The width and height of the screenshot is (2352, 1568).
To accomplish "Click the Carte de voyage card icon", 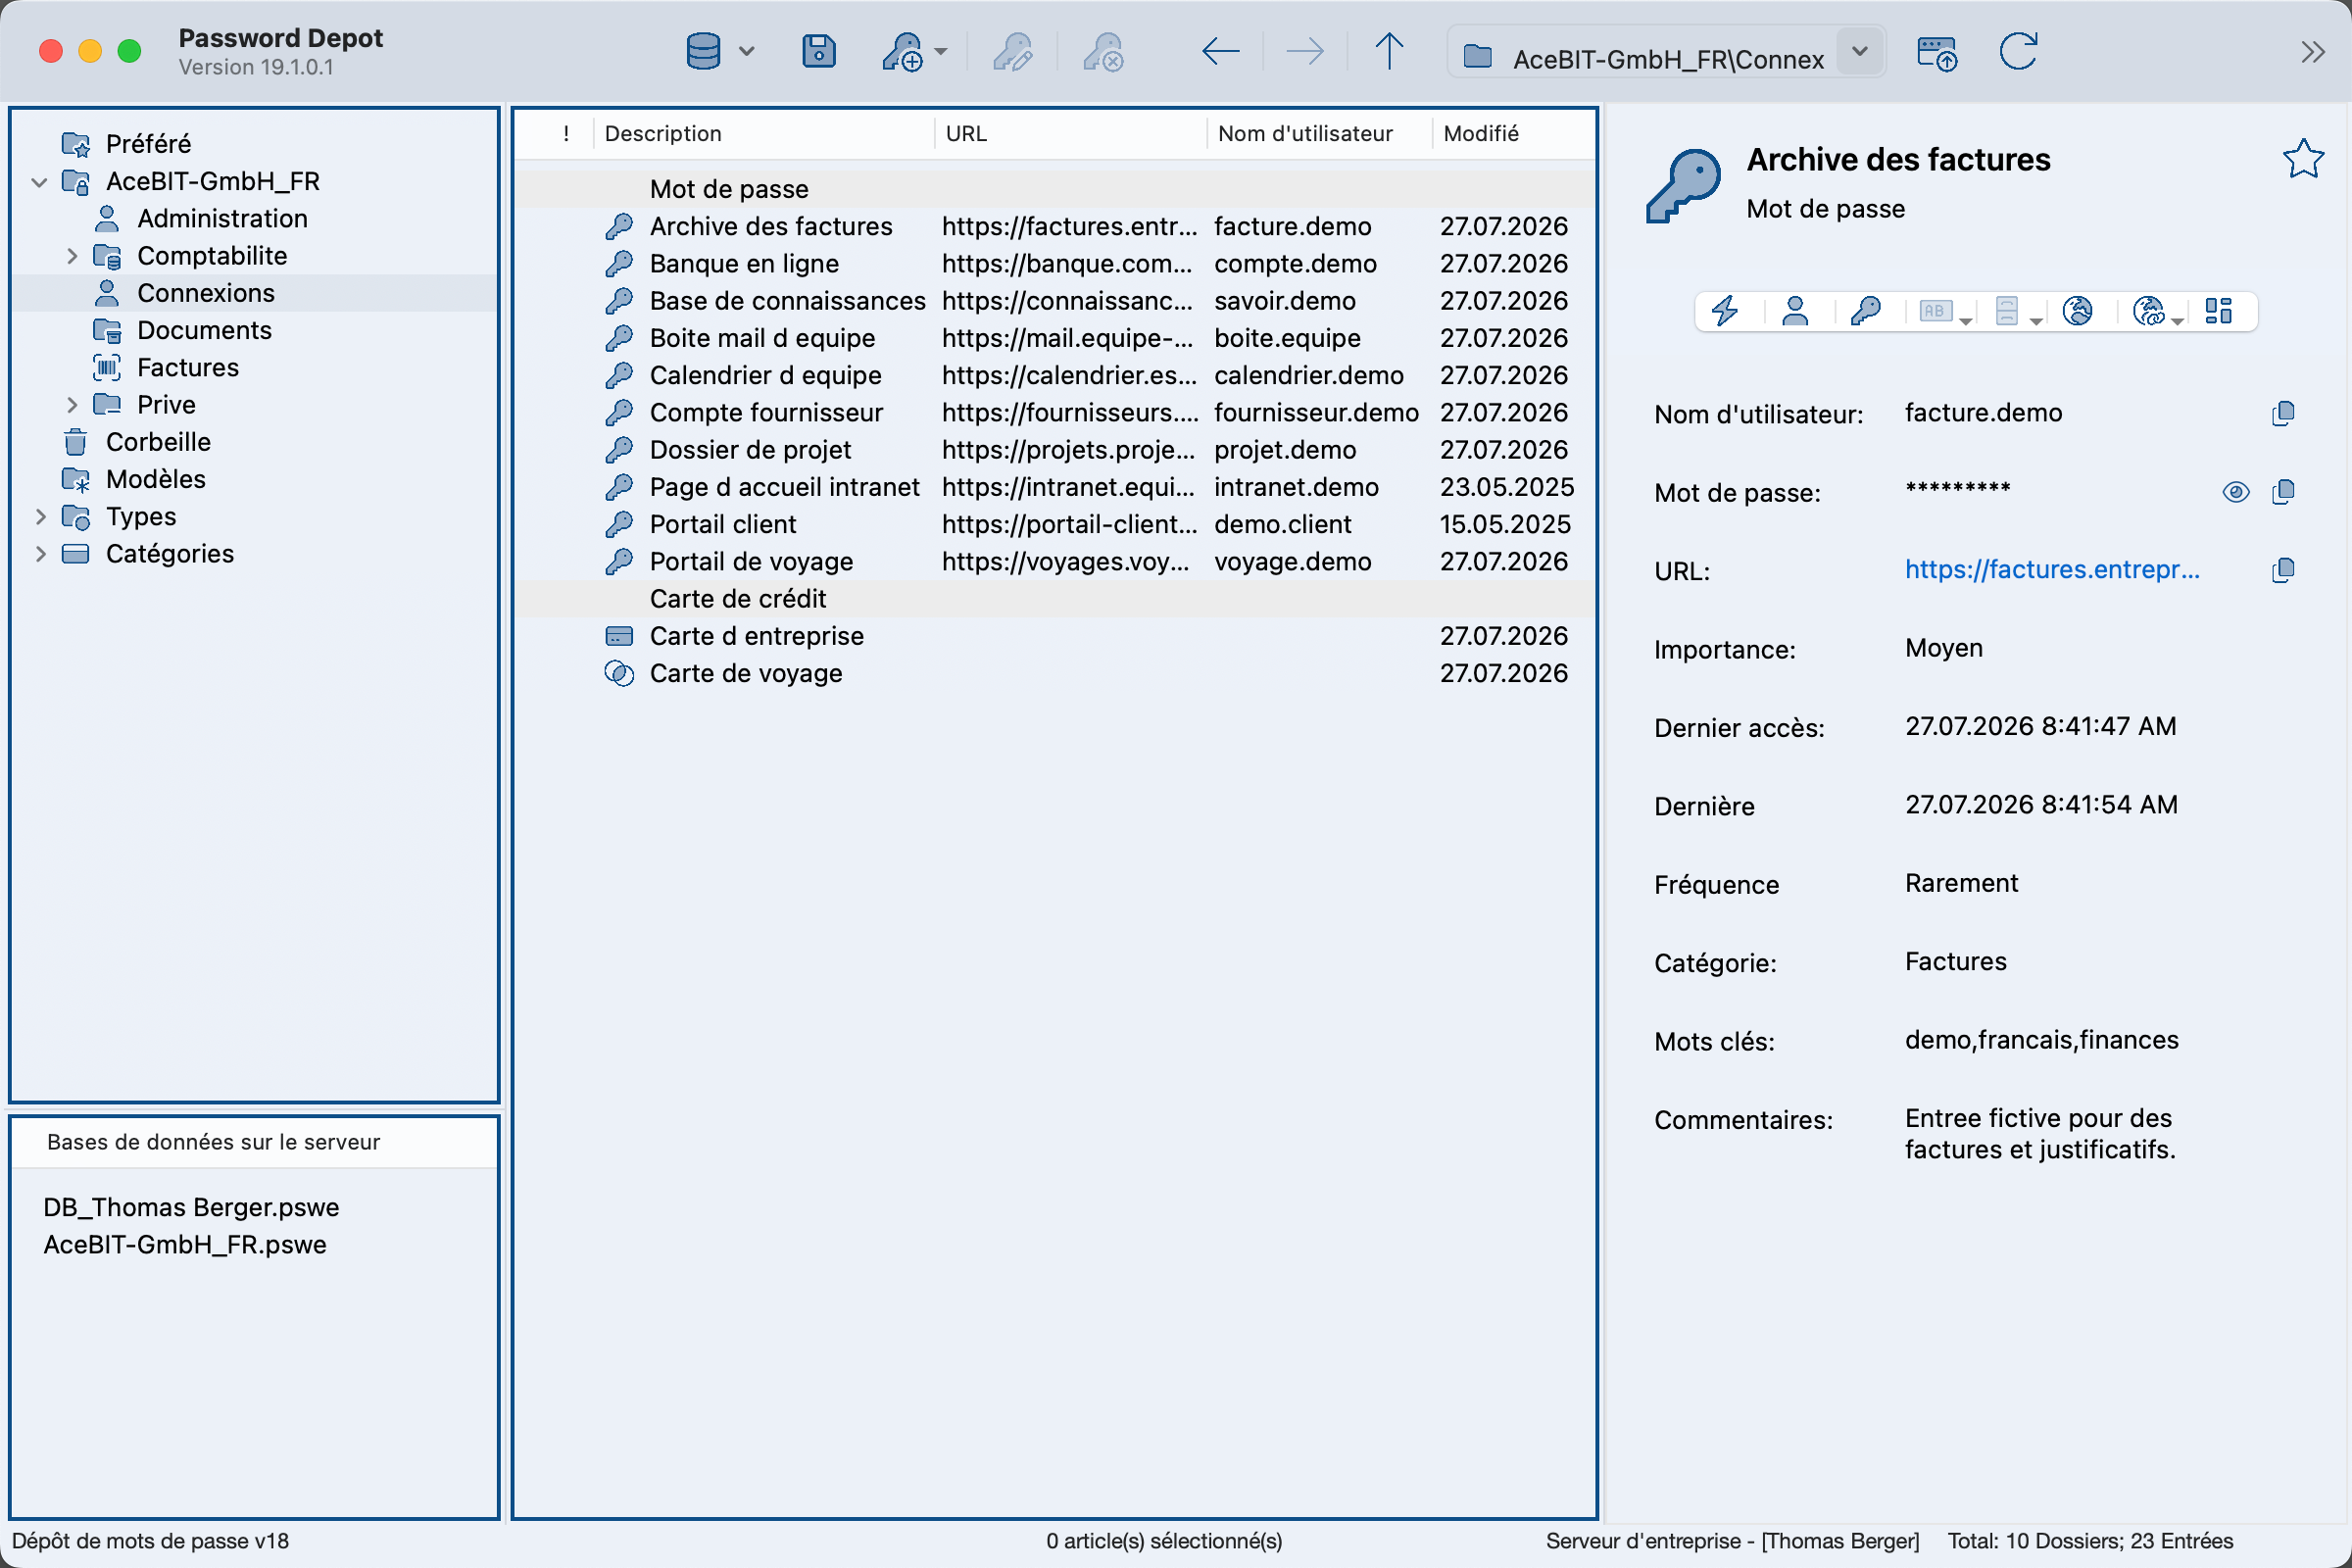I will pyautogui.click(x=619, y=673).
